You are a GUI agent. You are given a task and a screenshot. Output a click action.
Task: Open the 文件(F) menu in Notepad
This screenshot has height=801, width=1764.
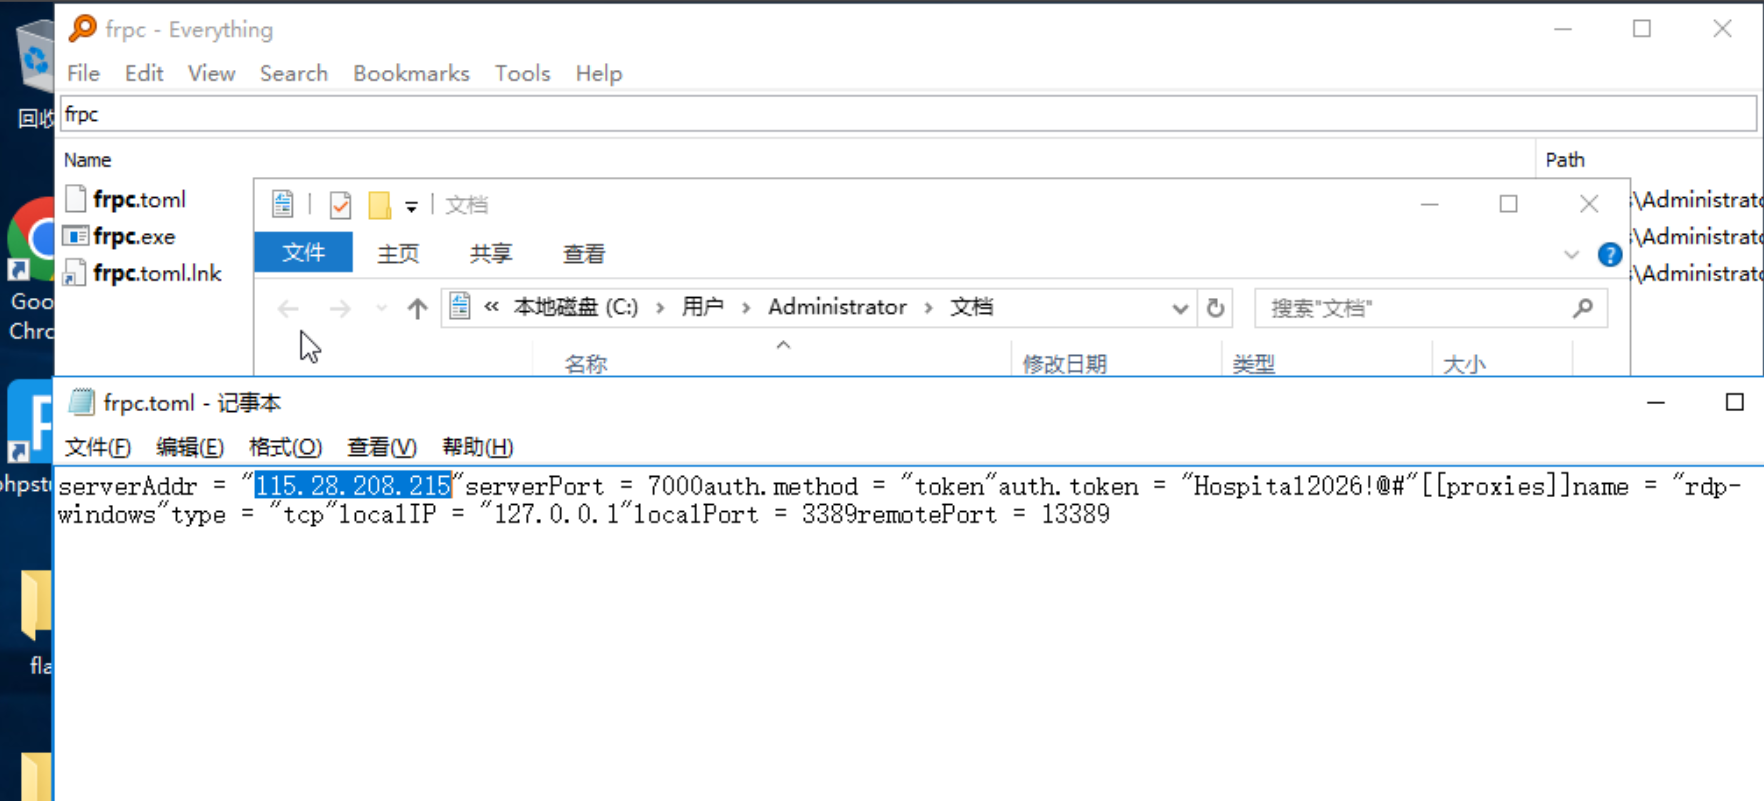click(x=97, y=447)
